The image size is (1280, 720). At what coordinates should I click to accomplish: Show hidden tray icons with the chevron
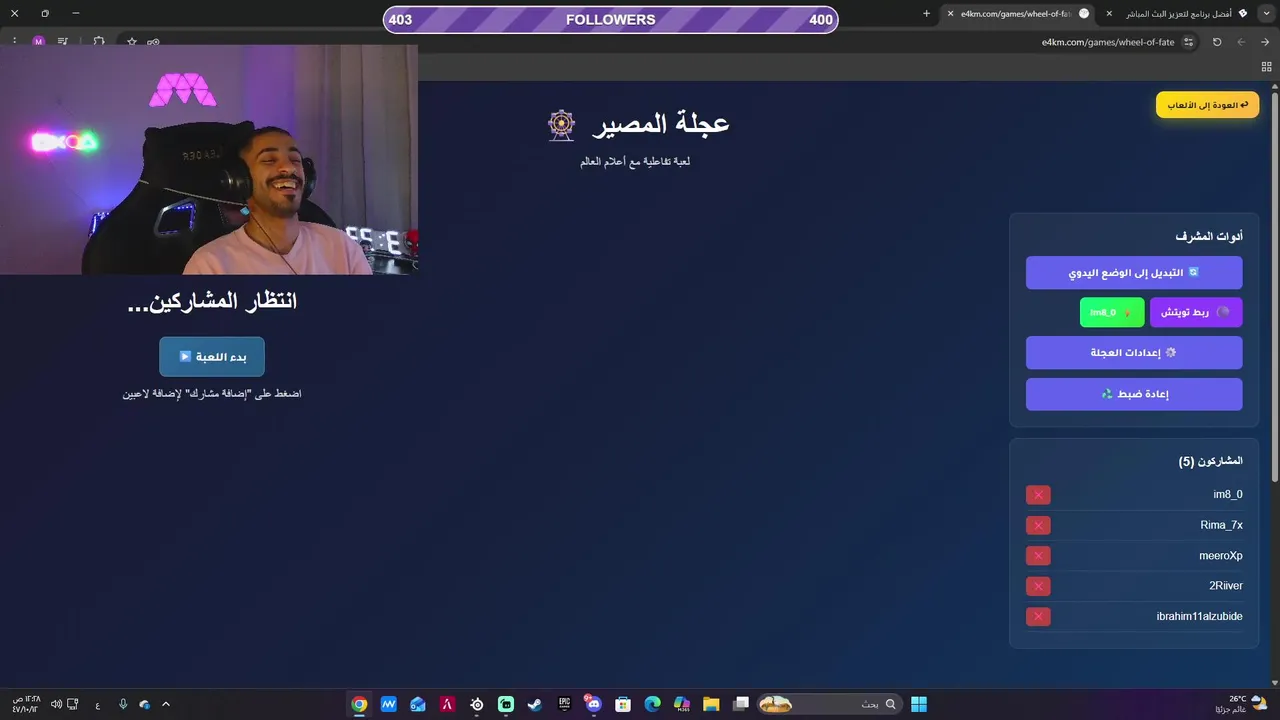(166, 704)
